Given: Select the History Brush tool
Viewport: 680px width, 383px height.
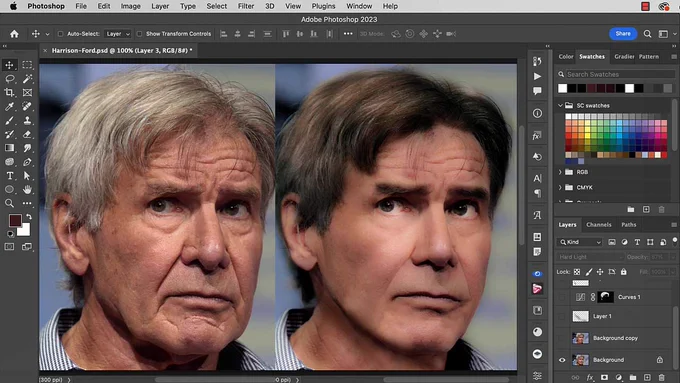Looking at the screenshot, I should tap(9, 134).
